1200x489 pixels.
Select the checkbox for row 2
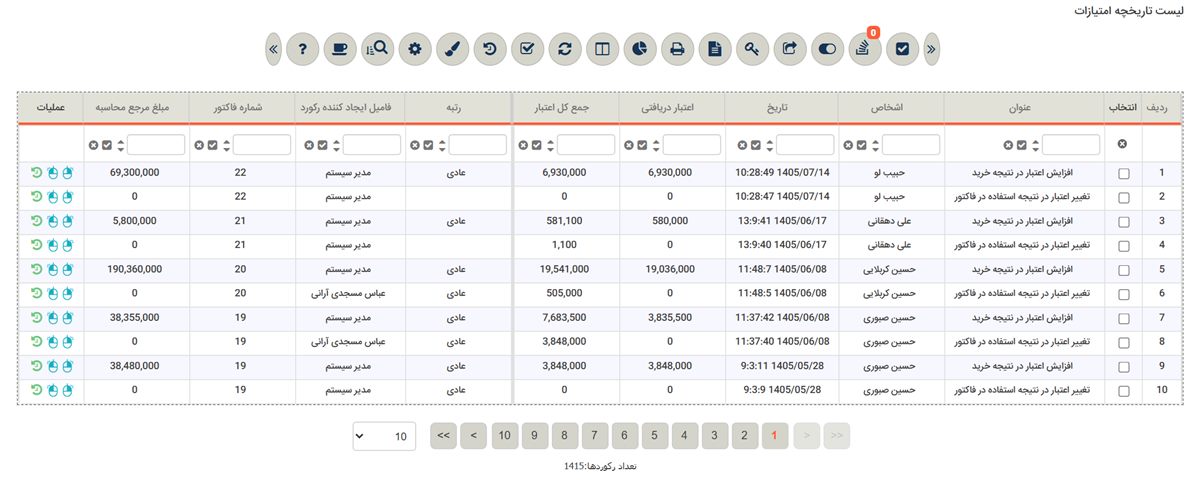(x=1124, y=198)
